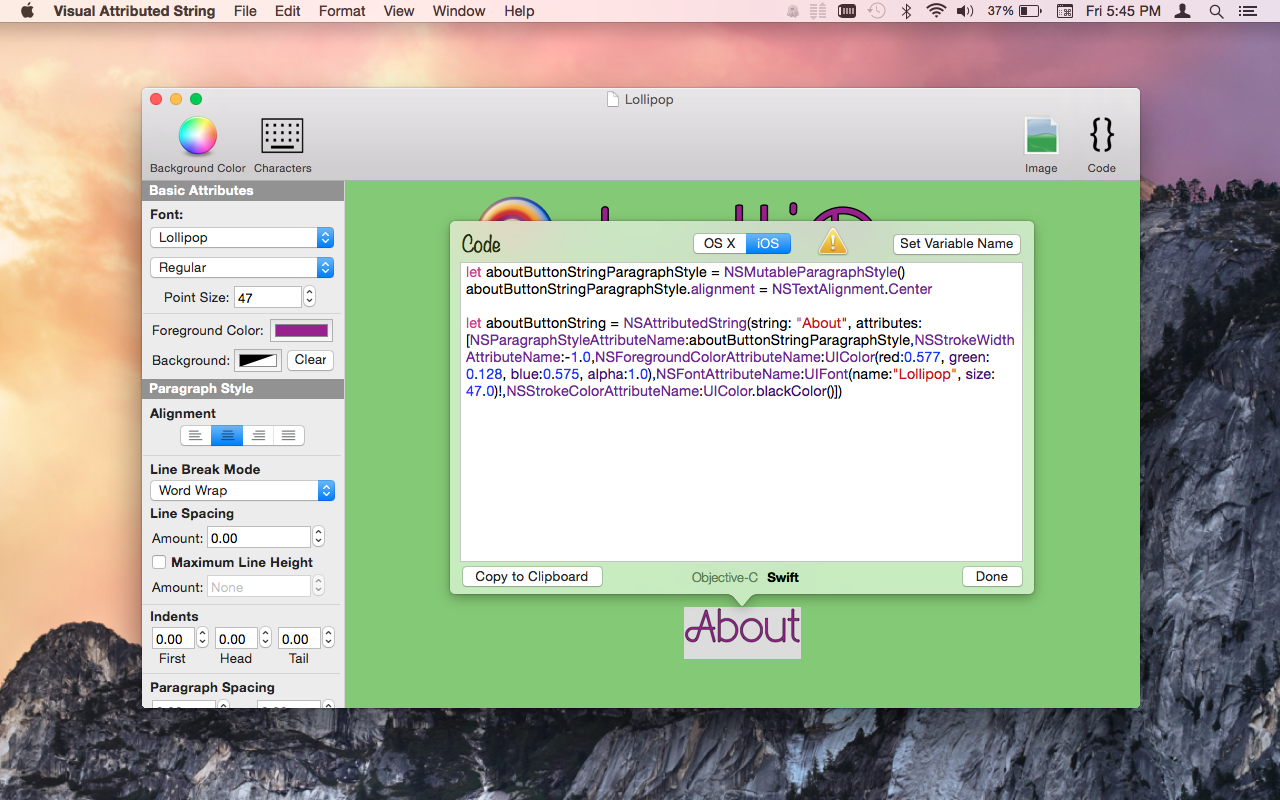Click the Point Size stepper
The width and height of the screenshot is (1280, 800).
(310, 297)
